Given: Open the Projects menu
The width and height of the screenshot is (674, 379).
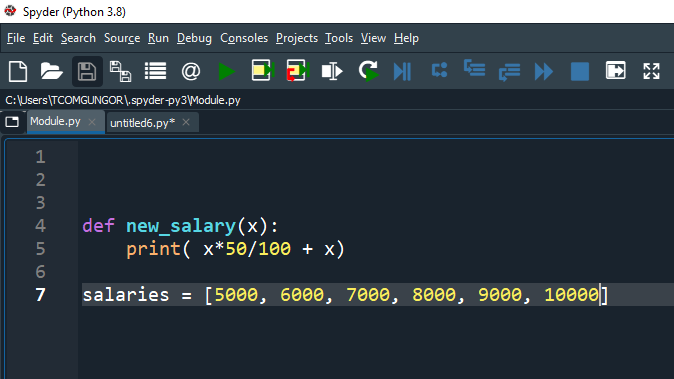Looking at the screenshot, I should (297, 38).
